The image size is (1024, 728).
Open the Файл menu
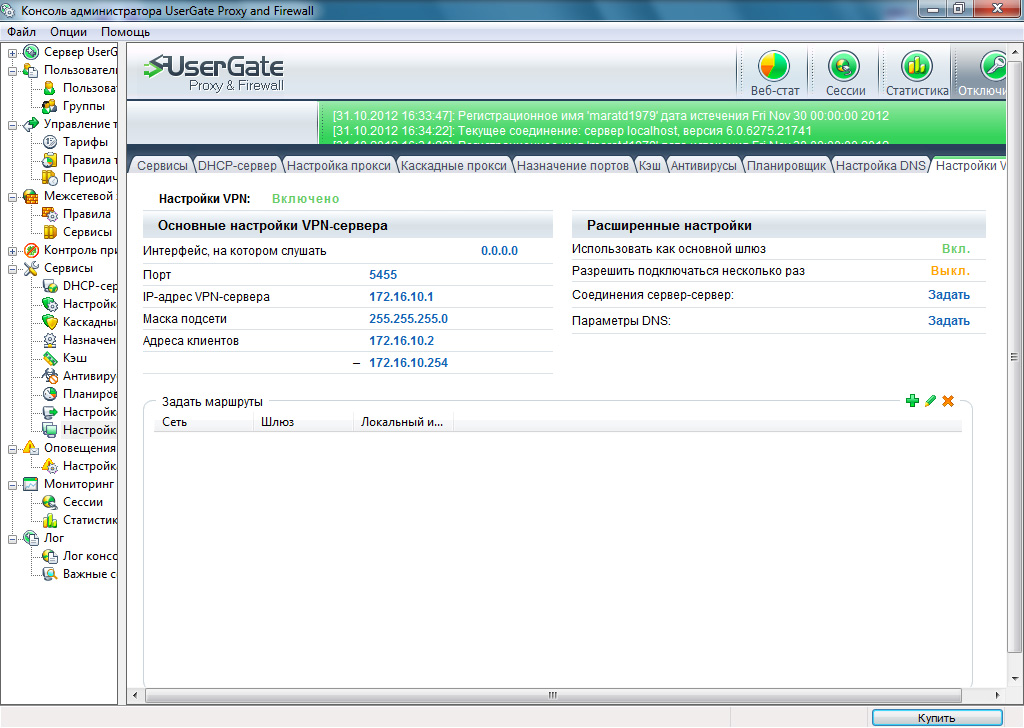(22, 31)
